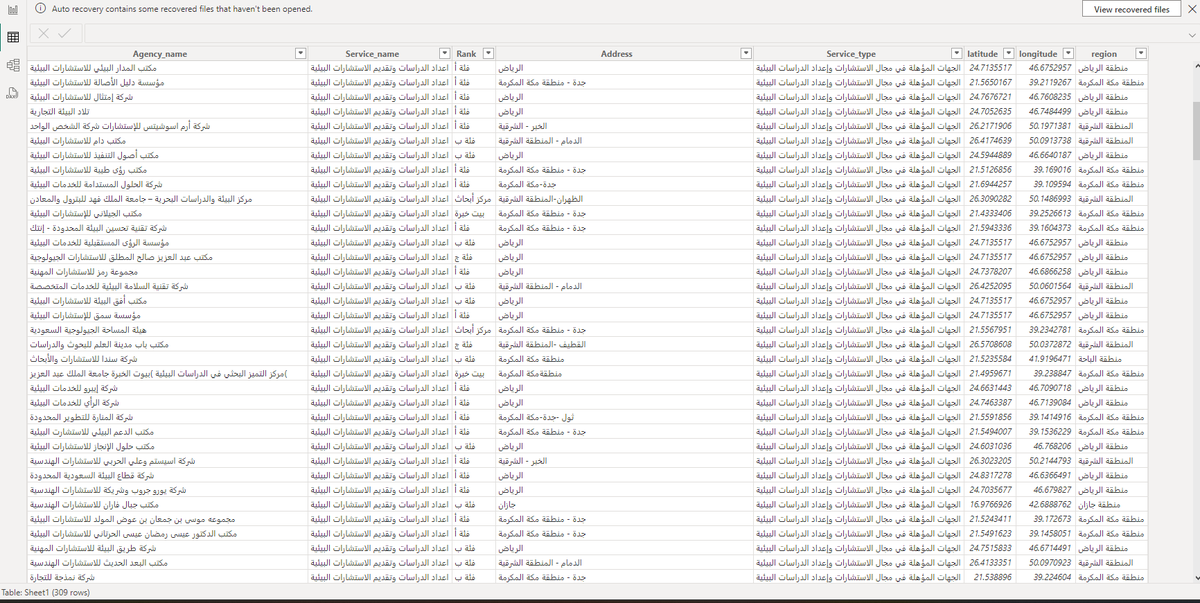This screenshot has height=603, width=1200.
Task: Open longitude column filter dropdown
Action: pos(1068,53)
